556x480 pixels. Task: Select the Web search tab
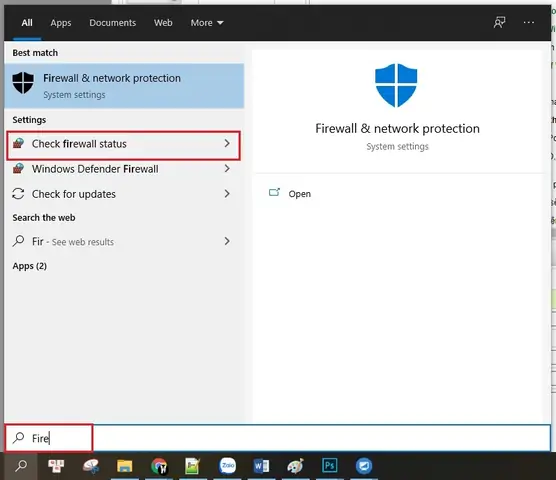click(163, 23)
